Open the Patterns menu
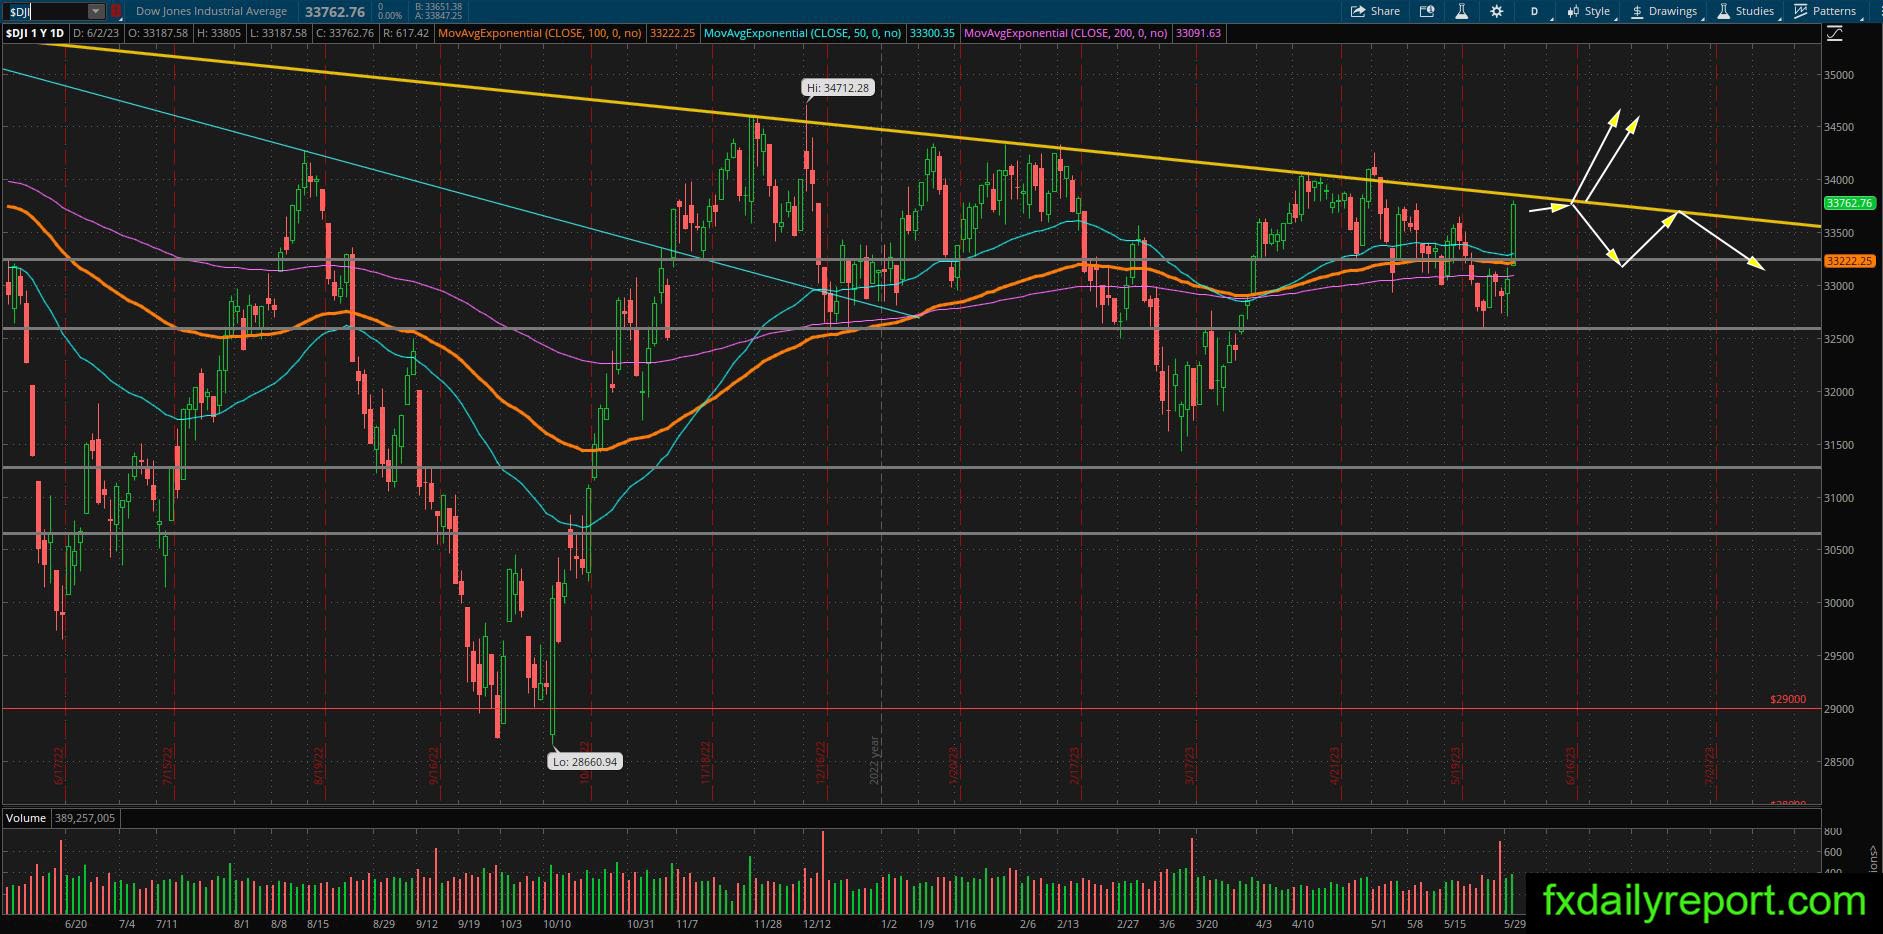The image size is (1883, 934). tap(1826, 11)
